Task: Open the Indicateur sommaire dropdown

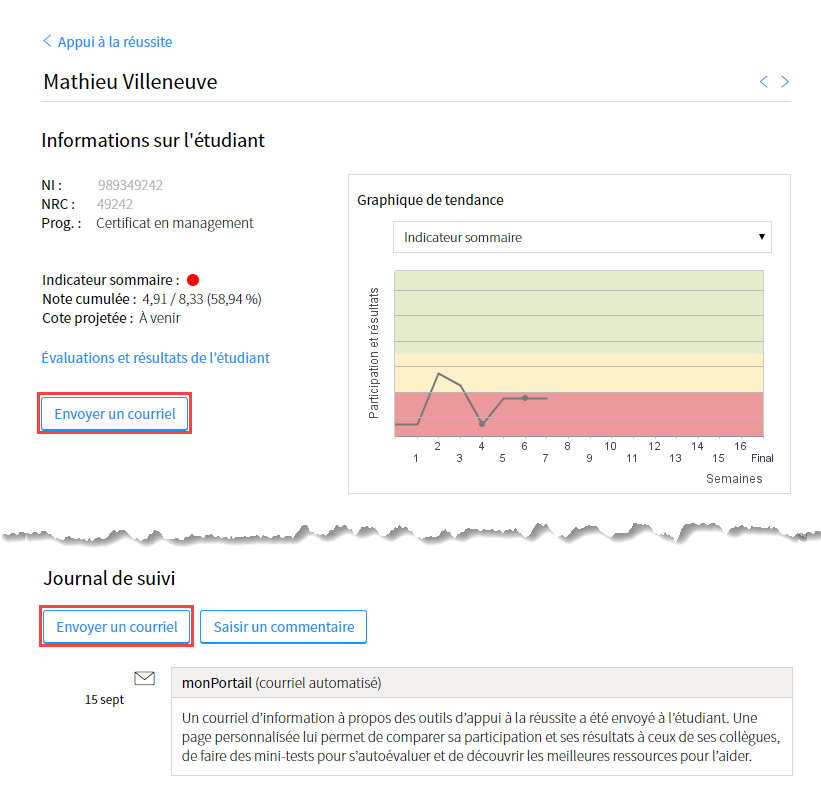Action: click(582, 237)
